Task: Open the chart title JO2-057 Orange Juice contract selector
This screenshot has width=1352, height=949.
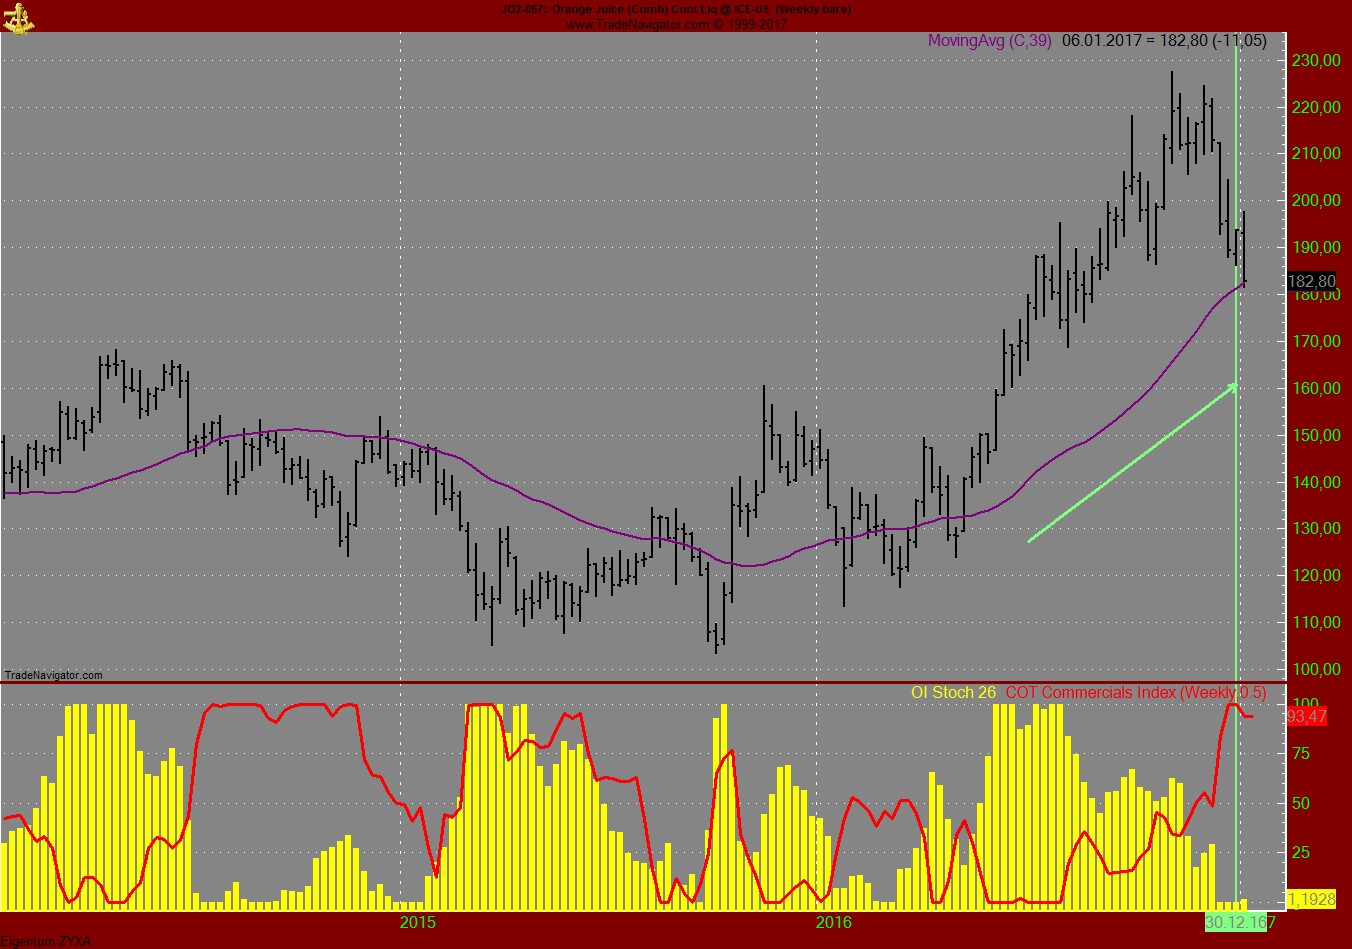Action: tap(675, 8)
